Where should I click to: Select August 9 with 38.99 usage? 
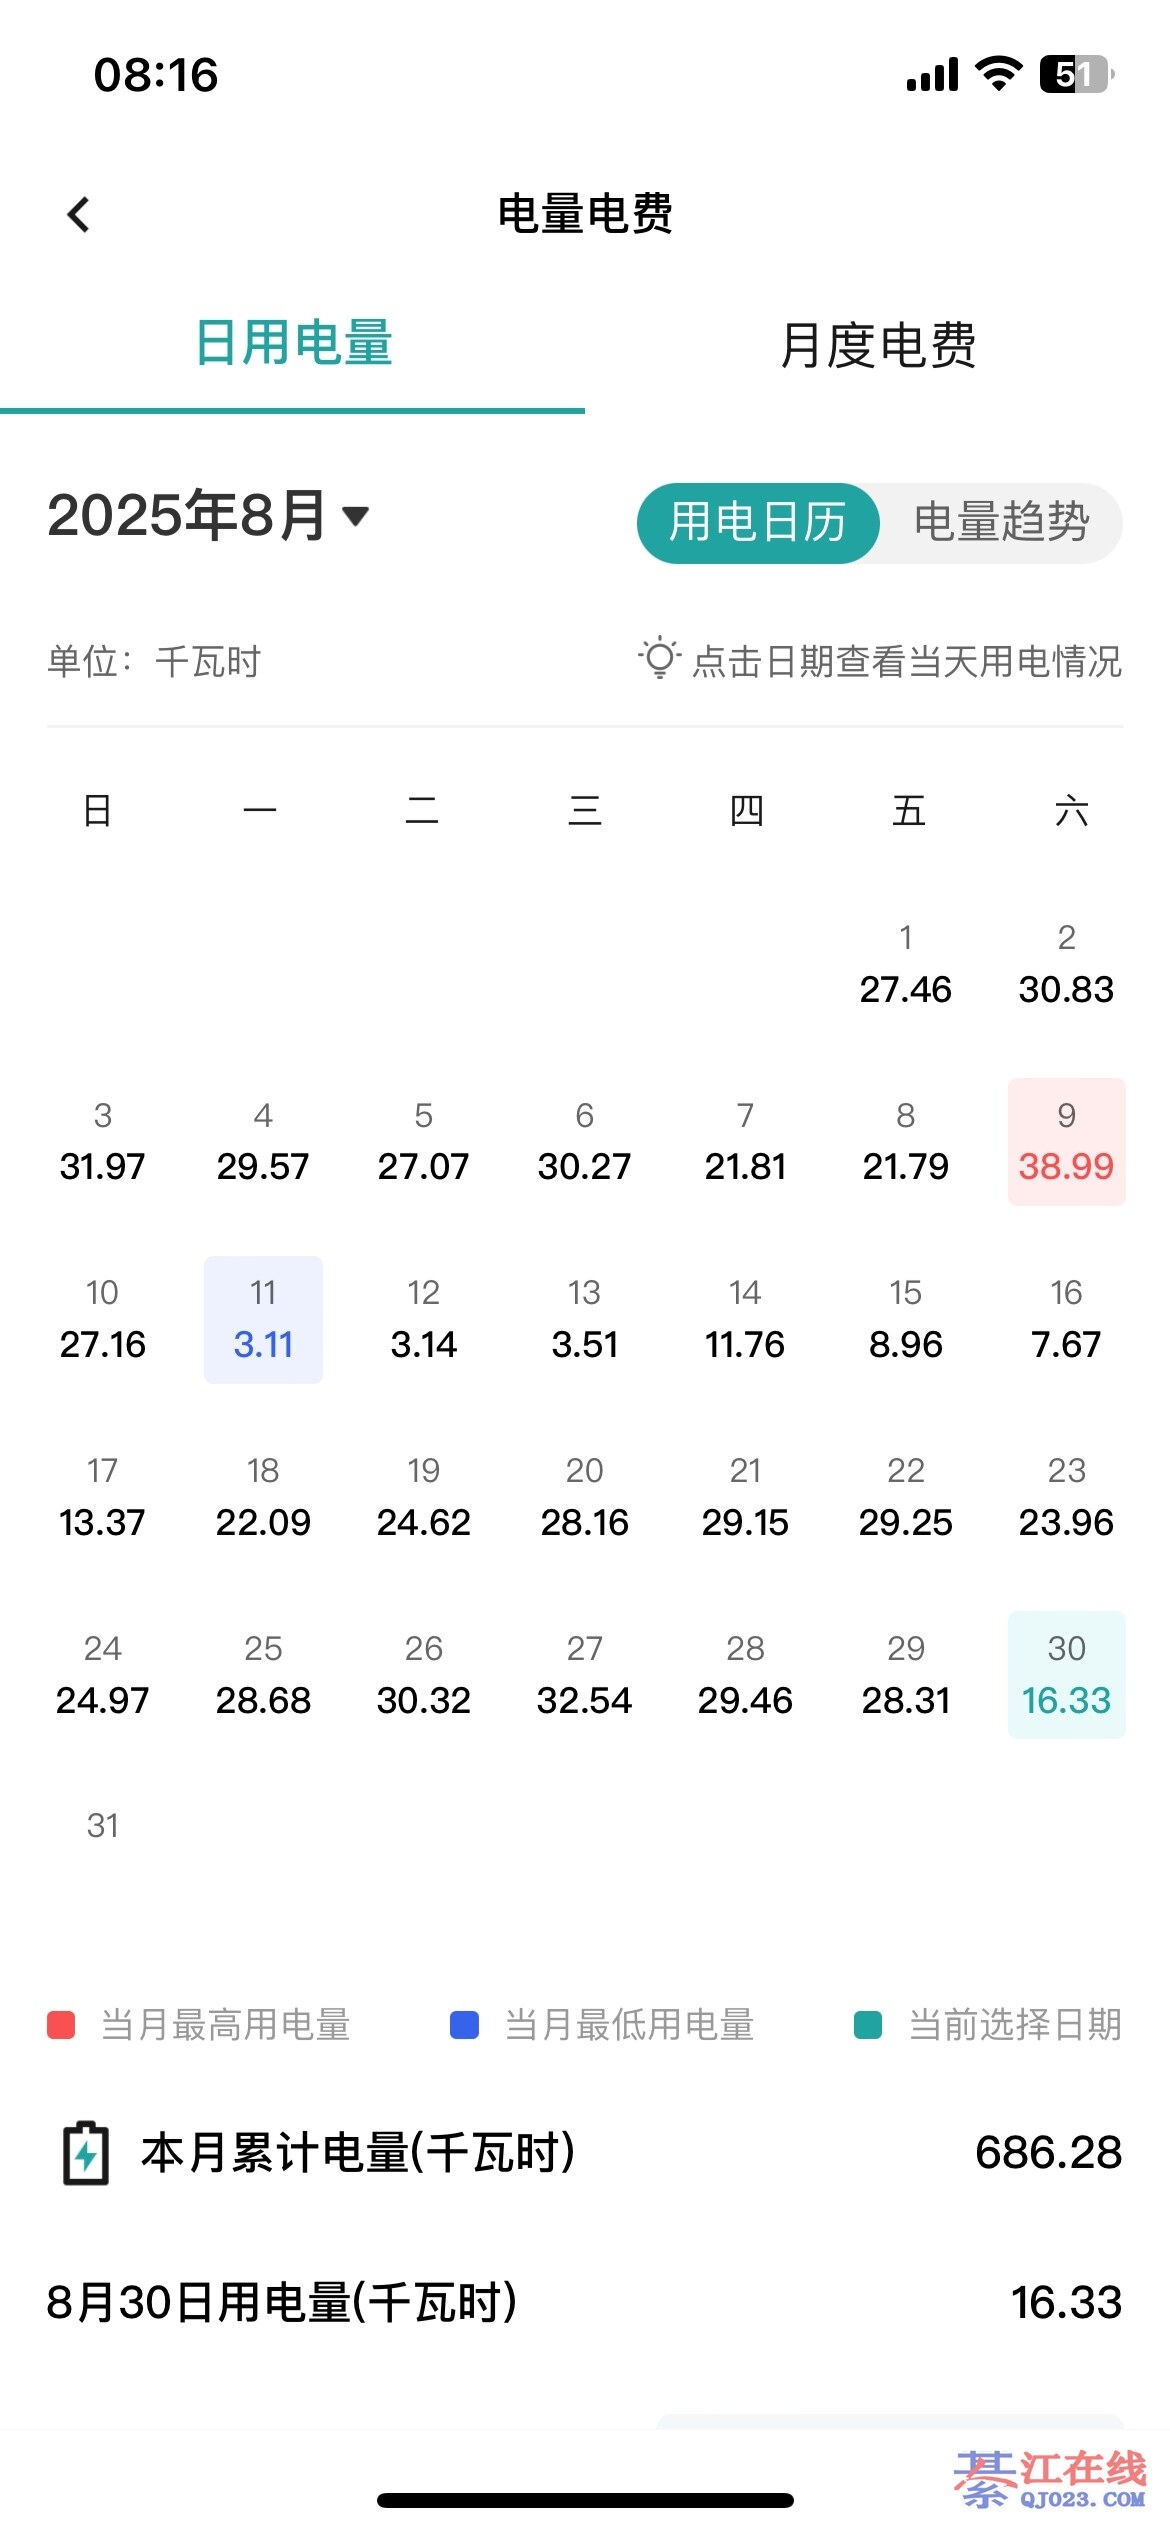1066,1142
